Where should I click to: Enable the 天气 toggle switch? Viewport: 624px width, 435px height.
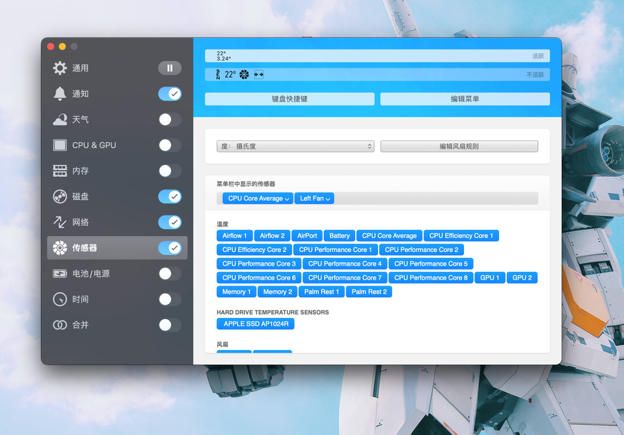click(x=170, y=119)
